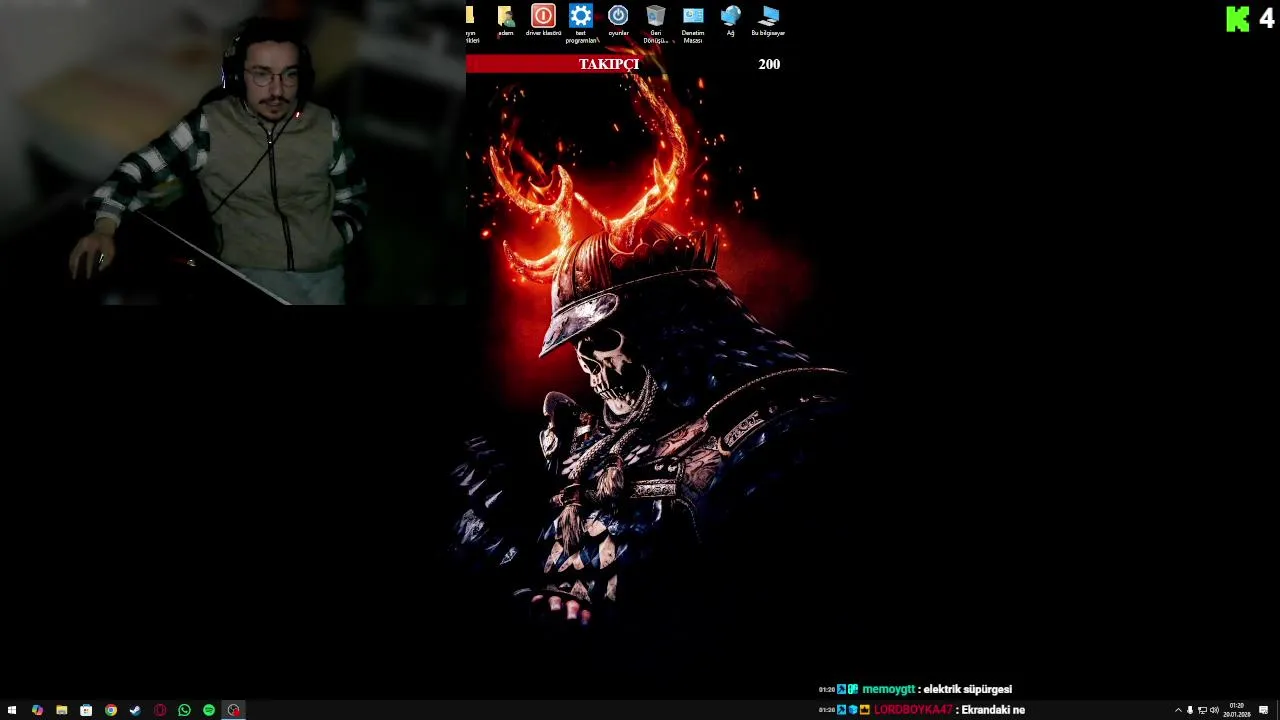1280x720 pixels.
Task: Click the microphone tray icon
Action: pos(1190,710)
